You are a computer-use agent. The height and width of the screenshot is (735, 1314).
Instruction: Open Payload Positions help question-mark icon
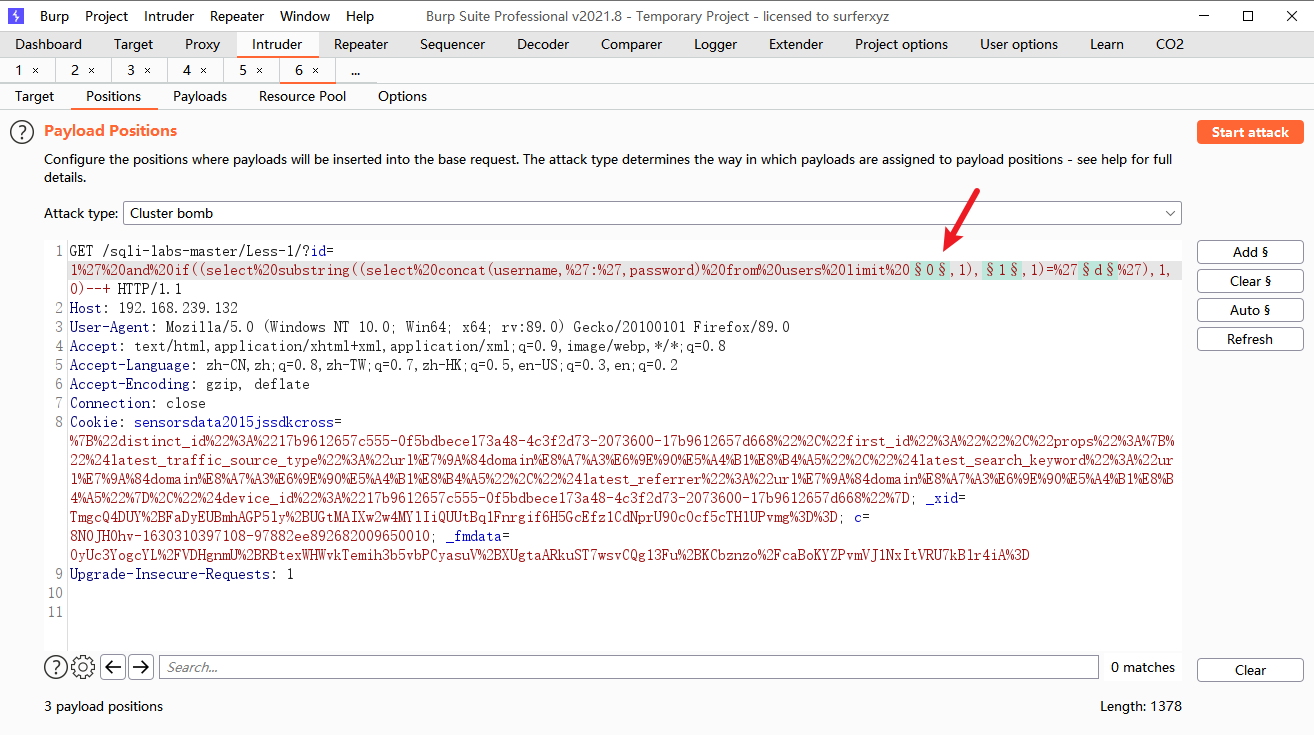(22, 132)
